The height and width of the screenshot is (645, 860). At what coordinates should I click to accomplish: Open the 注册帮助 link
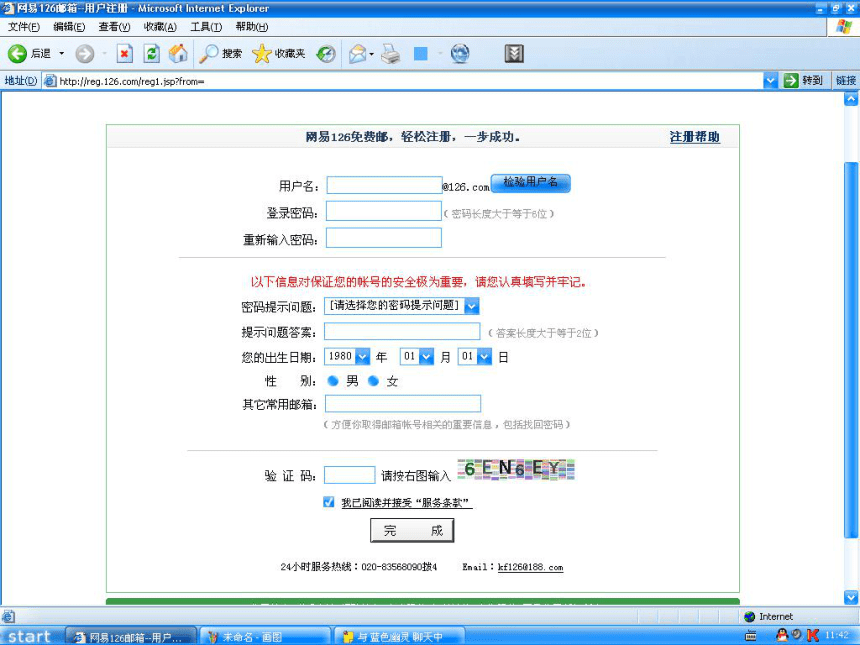(694, 137)
